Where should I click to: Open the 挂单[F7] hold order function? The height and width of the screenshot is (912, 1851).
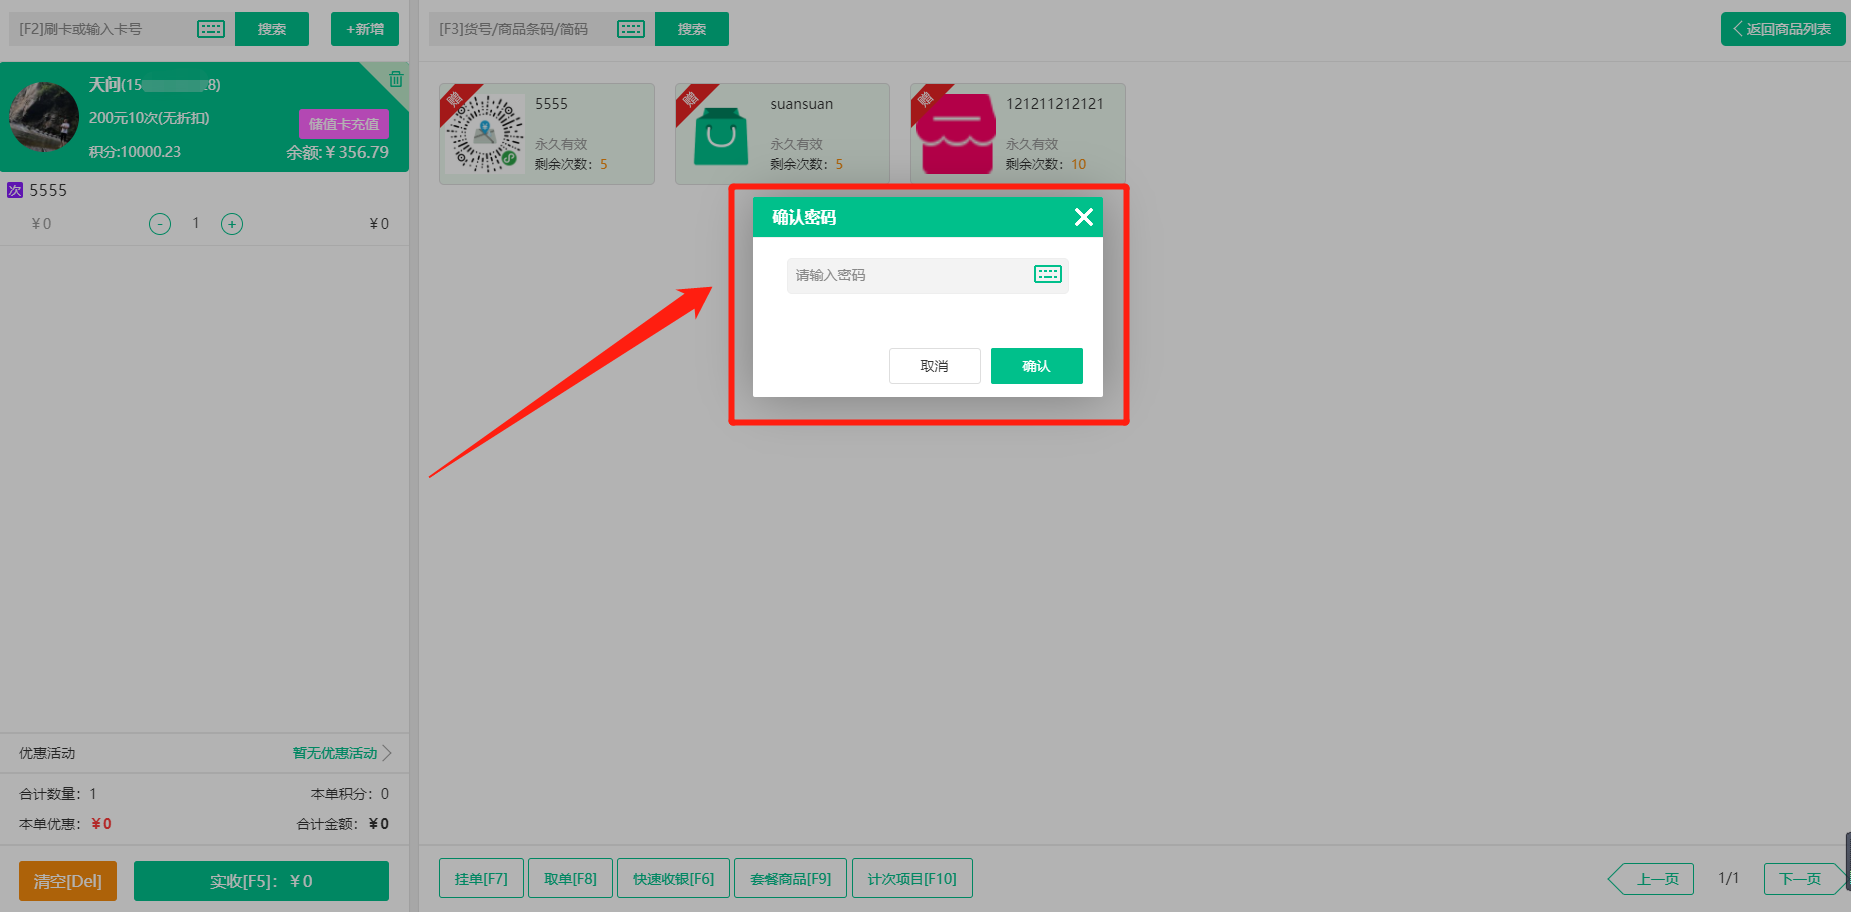click(x=481, y=879)
